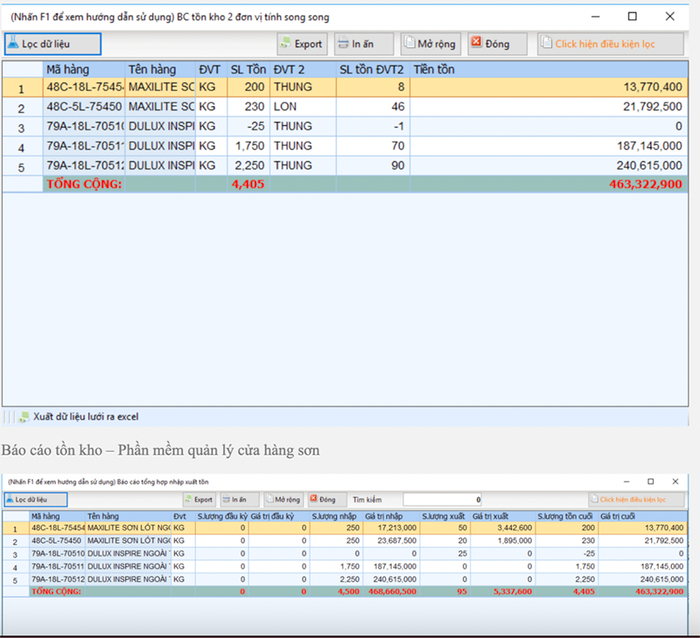
Task: Click the Tiền tồn column header
Action: pyautogui.click(x=549, y=70)
